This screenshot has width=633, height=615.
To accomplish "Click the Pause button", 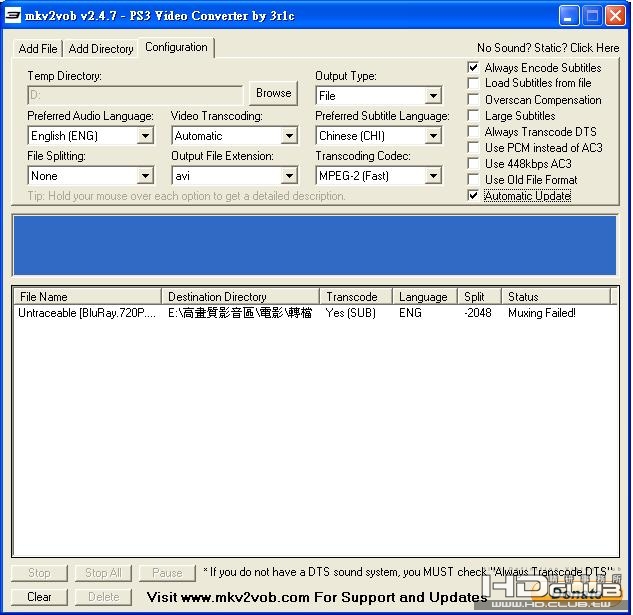I will (x=167, y=573).
